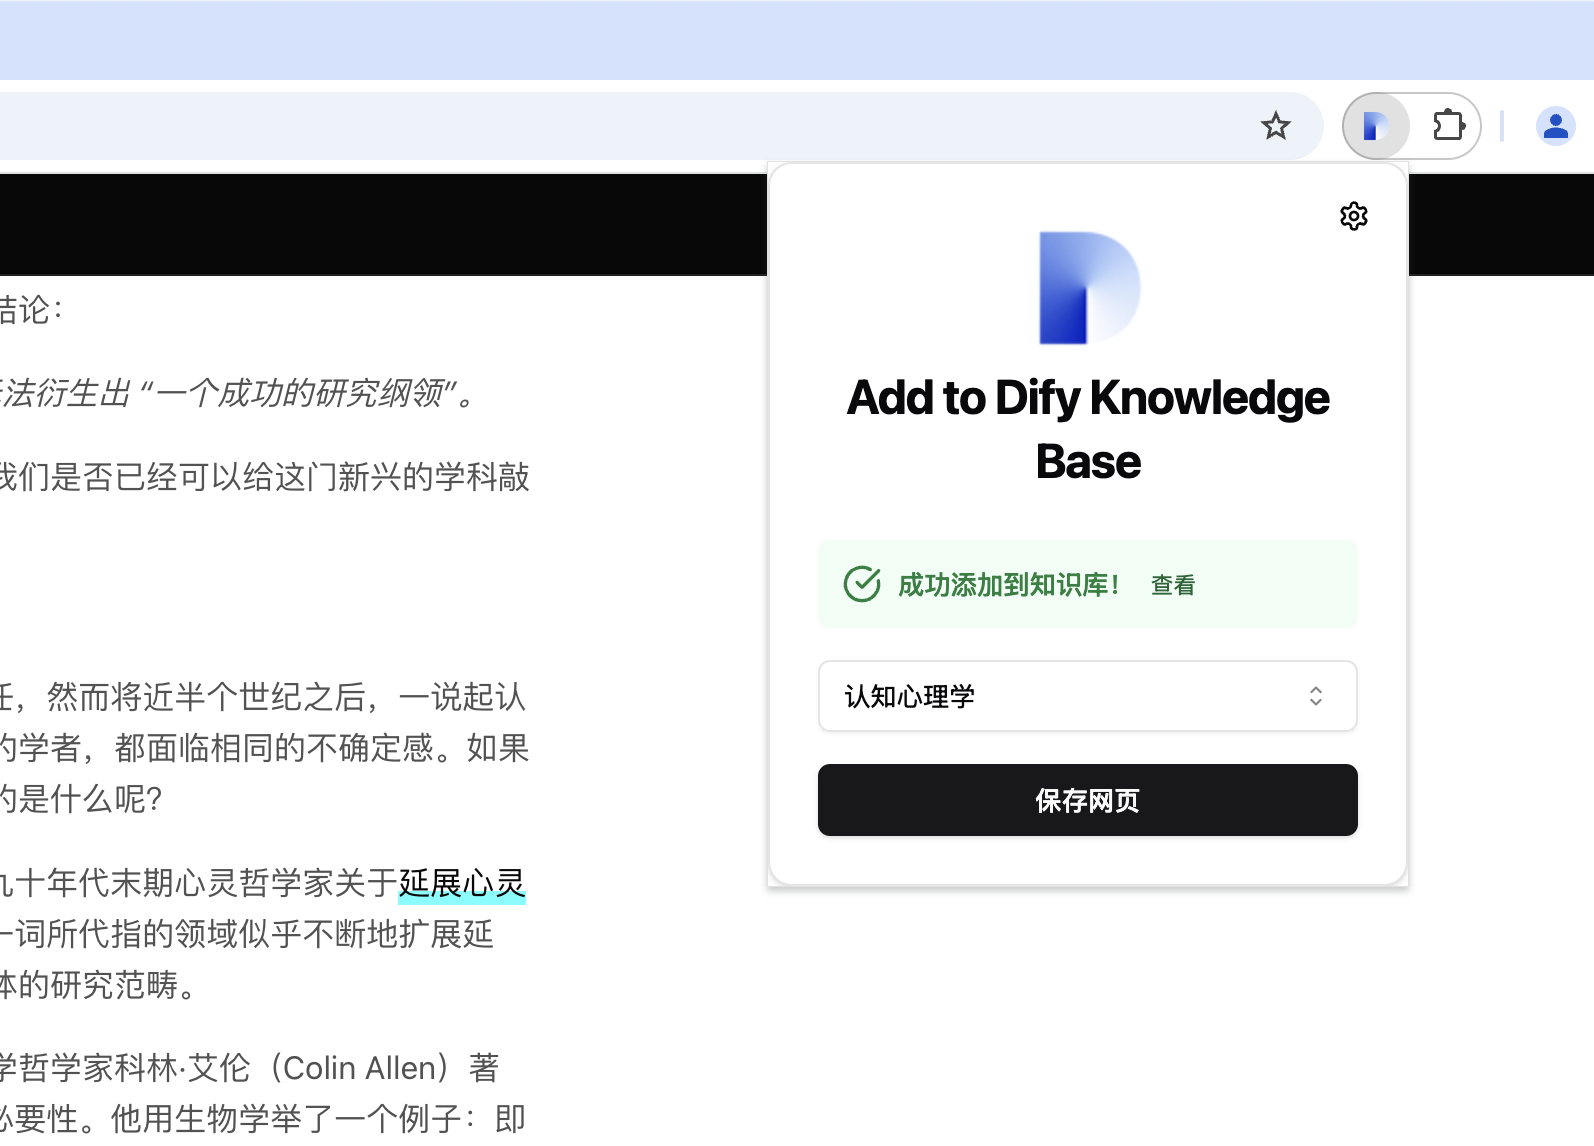
Task: Click the 保存网页 button
Action: pos(1087,800)
